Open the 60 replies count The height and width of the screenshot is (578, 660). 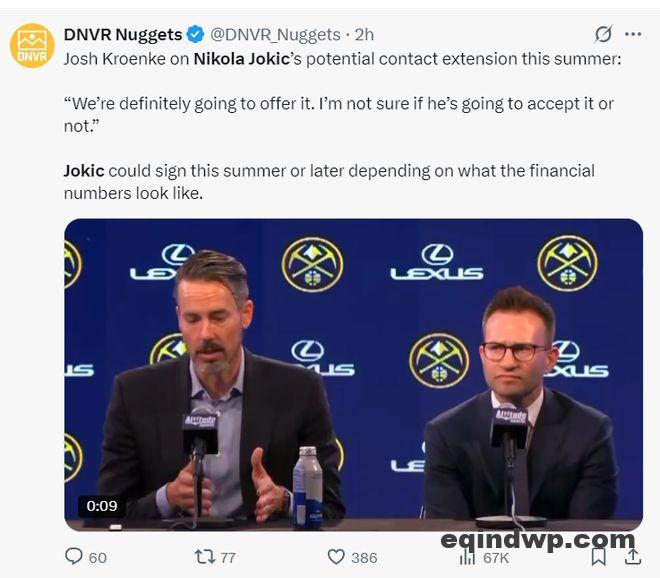[98, 557]
